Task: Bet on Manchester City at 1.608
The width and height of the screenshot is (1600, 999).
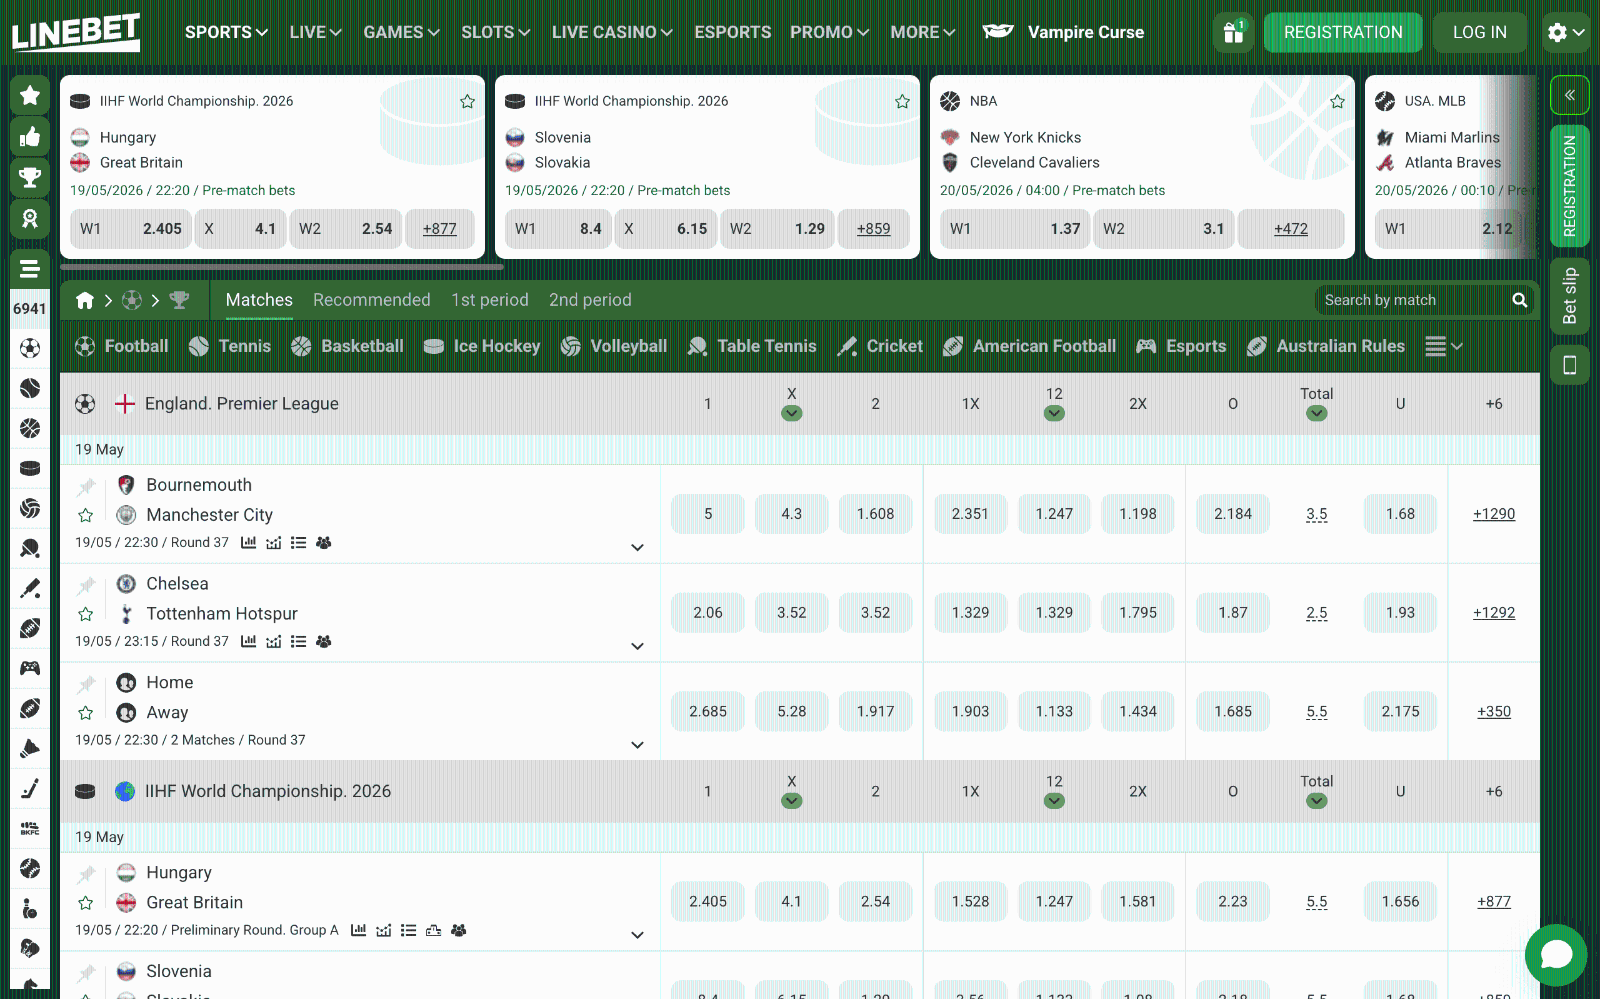Action: pos(875,514)
